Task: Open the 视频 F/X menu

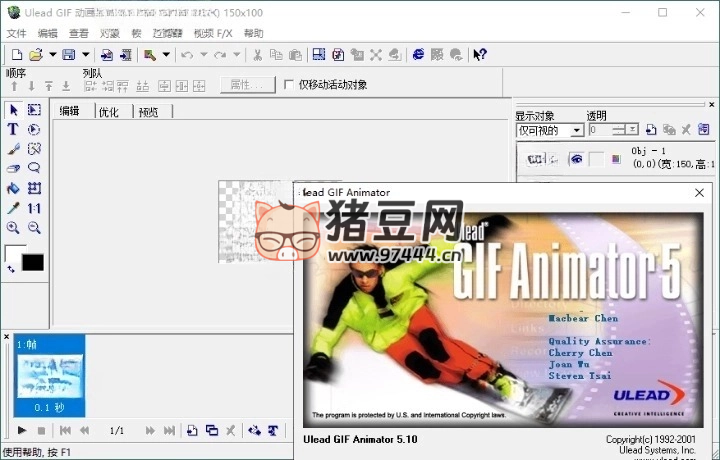Action: tap(213, 33)
